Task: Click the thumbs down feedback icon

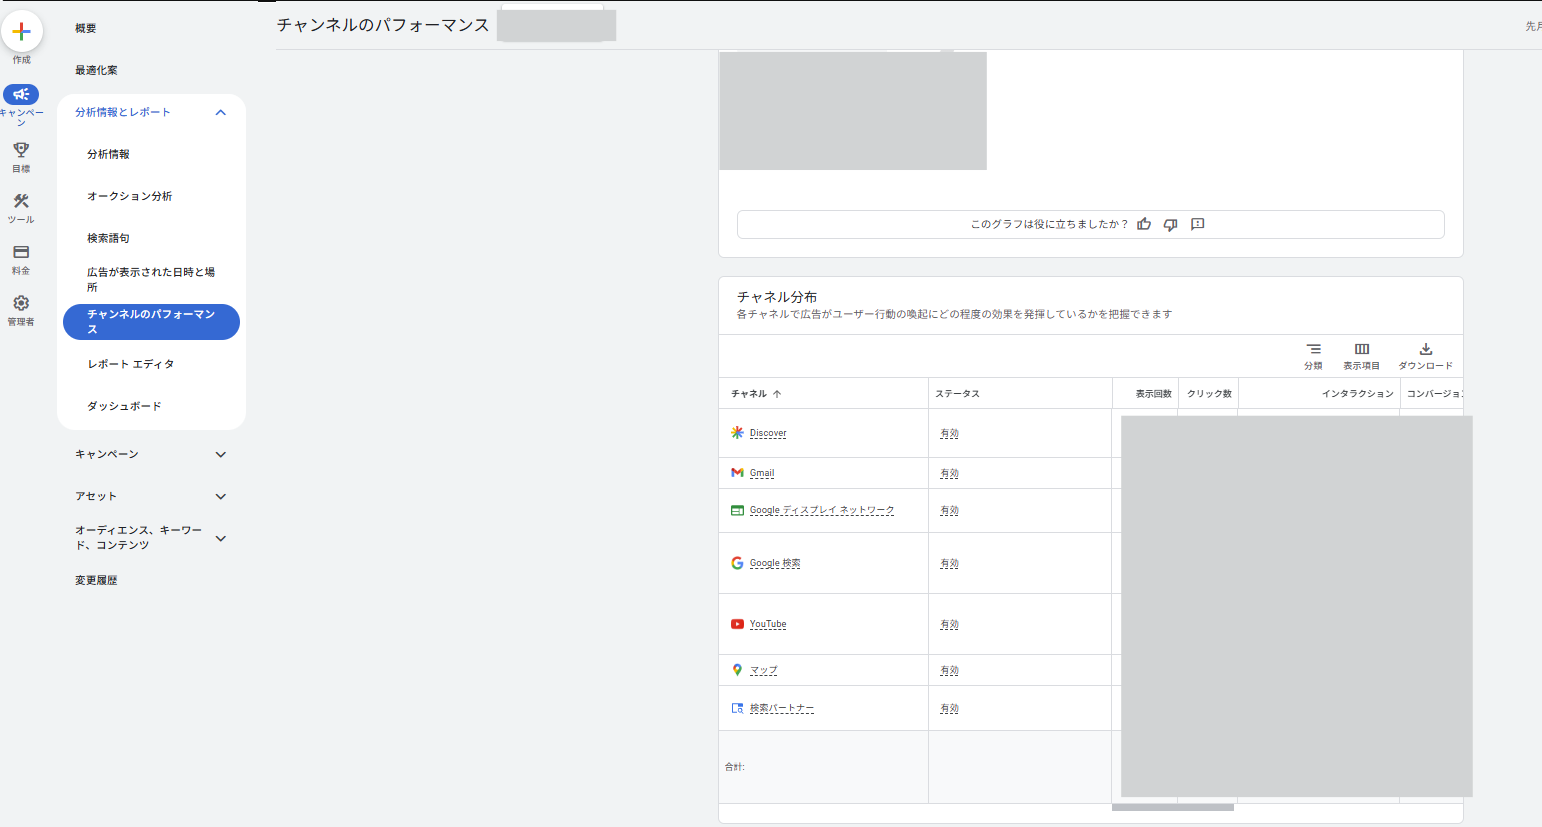Action: (1170, 224)
